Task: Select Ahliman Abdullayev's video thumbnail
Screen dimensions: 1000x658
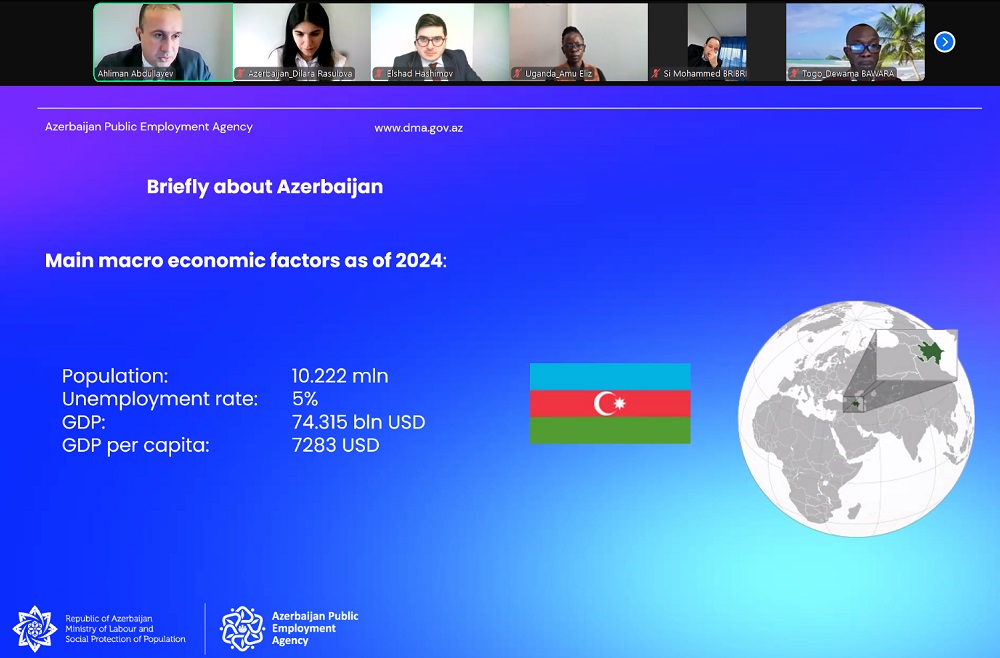Action: pyautogui.click(x=163, y=38)
